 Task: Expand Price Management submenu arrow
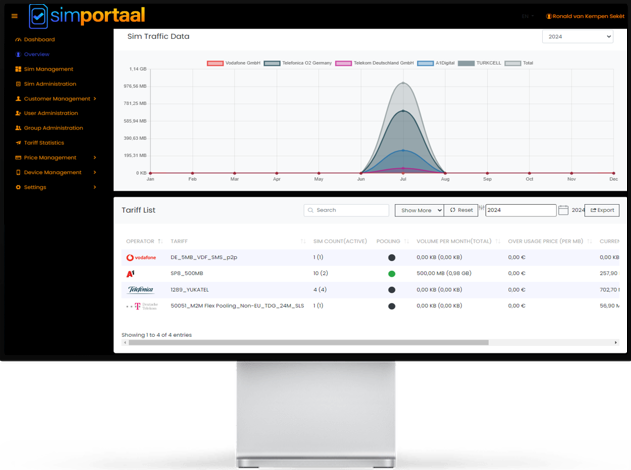[95, 158]
